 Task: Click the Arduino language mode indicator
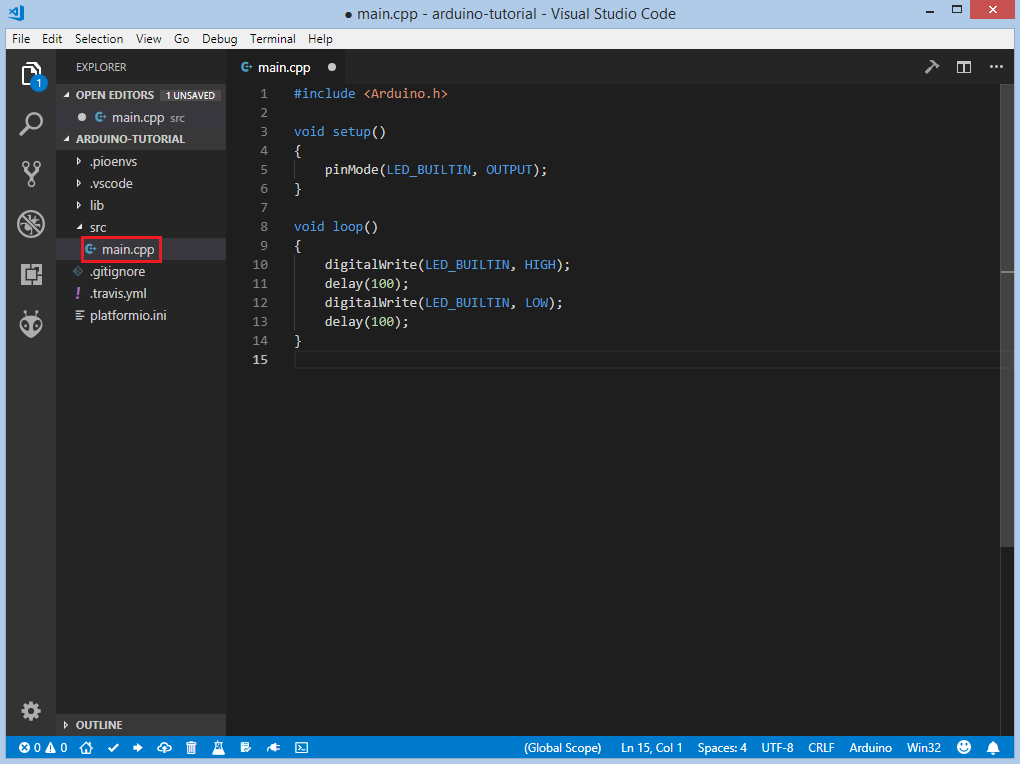[870, 748]
